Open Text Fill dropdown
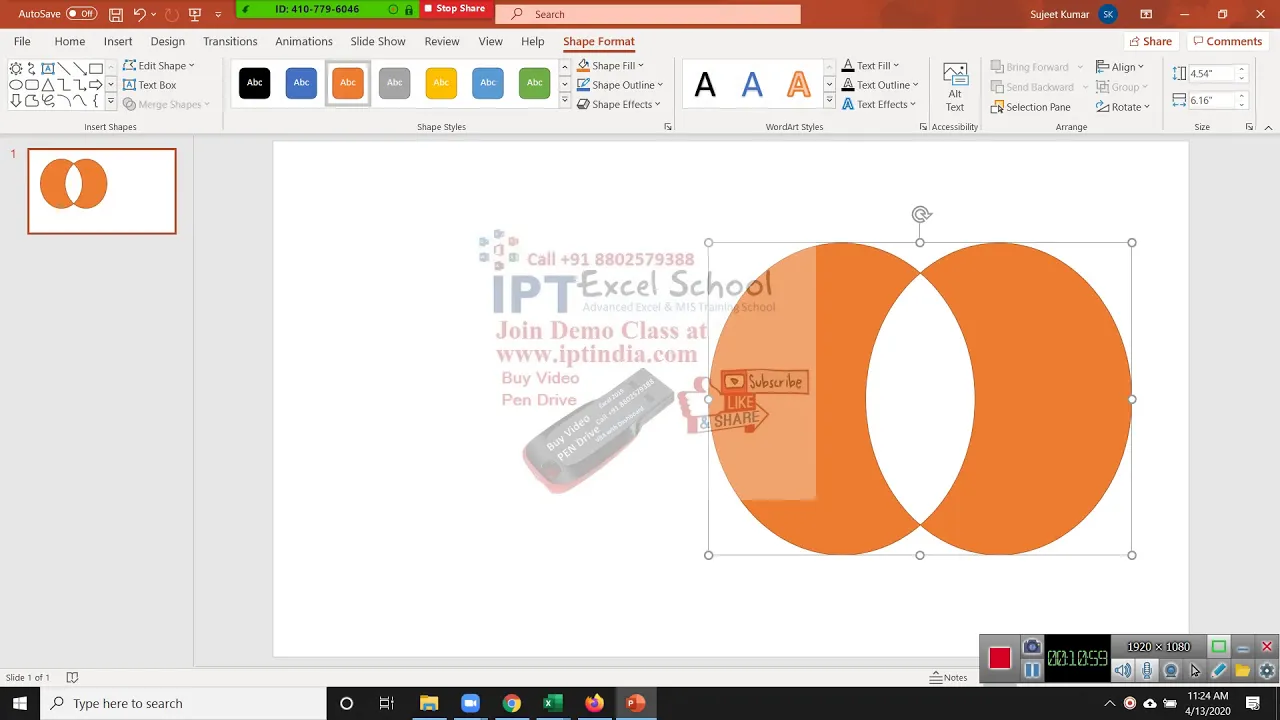1280x720 pixels. 870,66
